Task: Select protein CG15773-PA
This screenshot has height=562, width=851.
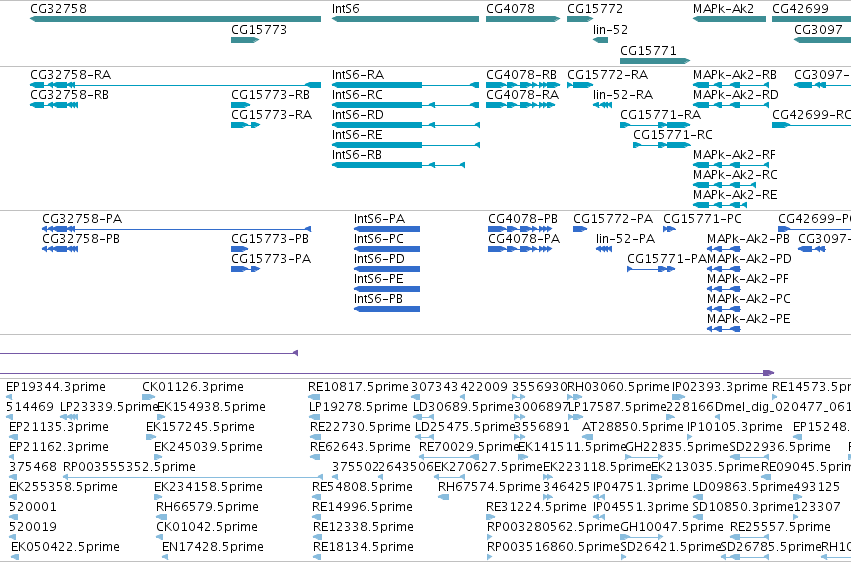Action: coord(245,269)
